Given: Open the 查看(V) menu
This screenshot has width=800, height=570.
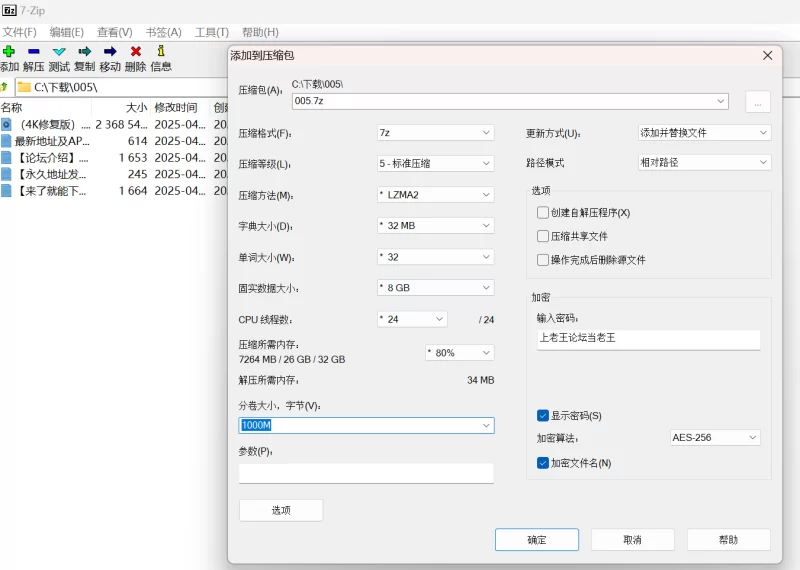Looking at the screenshot, I should tap(115, 32).
